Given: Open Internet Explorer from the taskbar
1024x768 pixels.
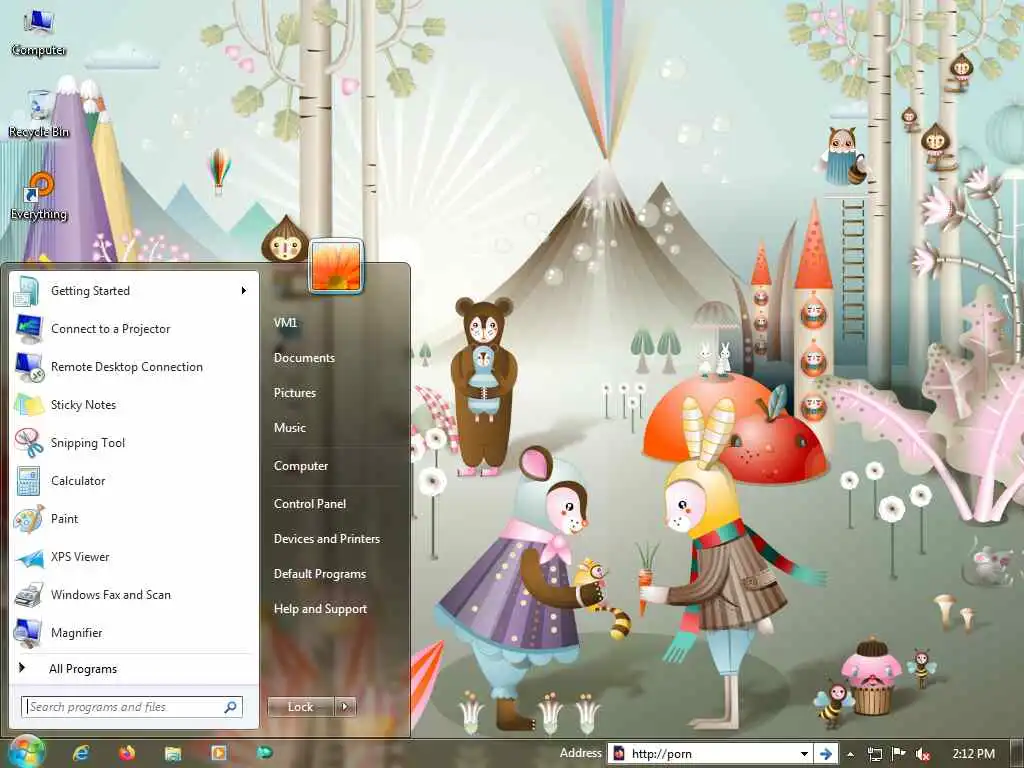Looking at the screenshot, I should pyautogui.click(x=81, y=753).
